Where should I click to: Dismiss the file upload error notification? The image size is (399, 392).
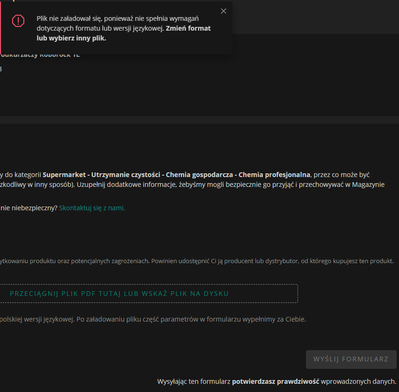[223, 11]
